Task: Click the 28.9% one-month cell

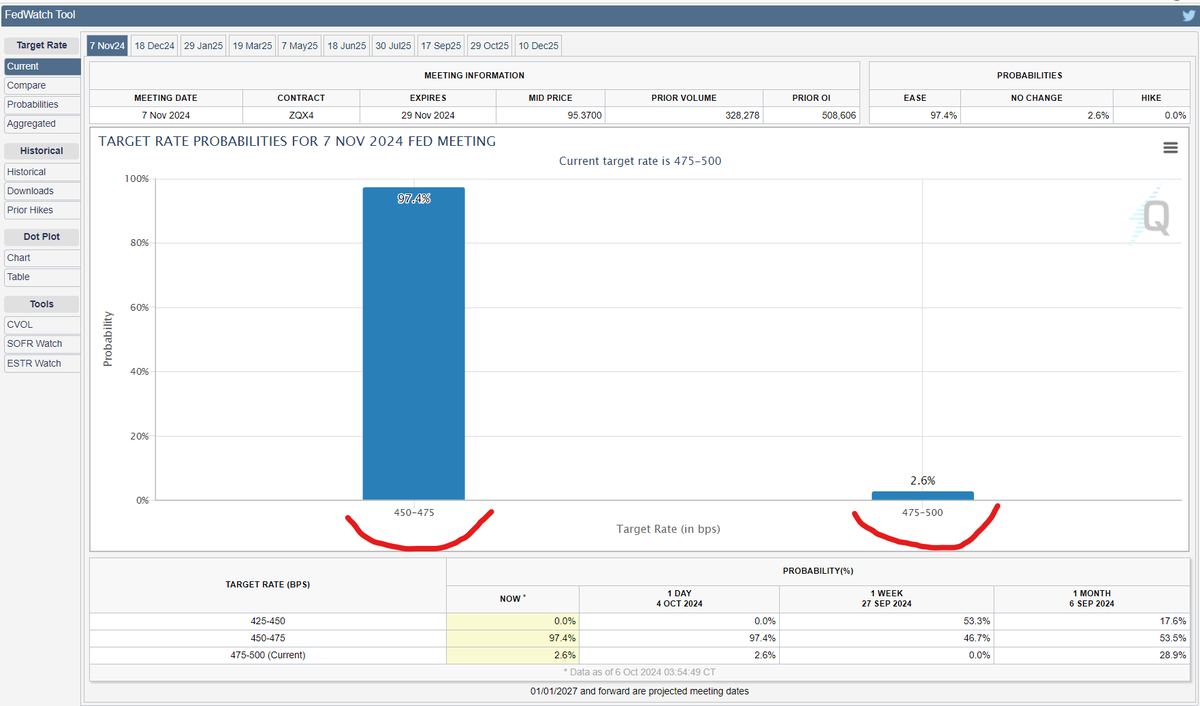Action: click(1094, 655)
